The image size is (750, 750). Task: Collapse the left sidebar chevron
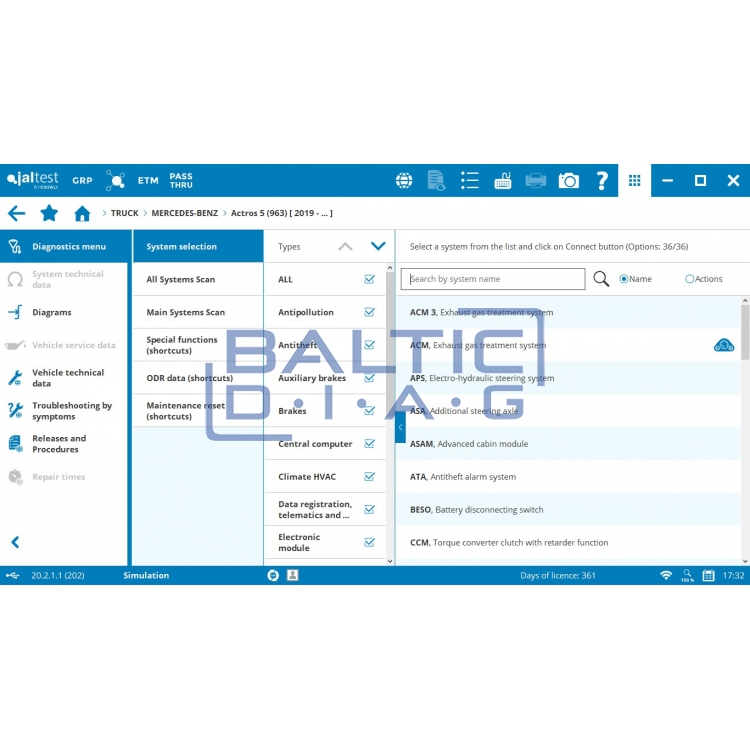15,542
